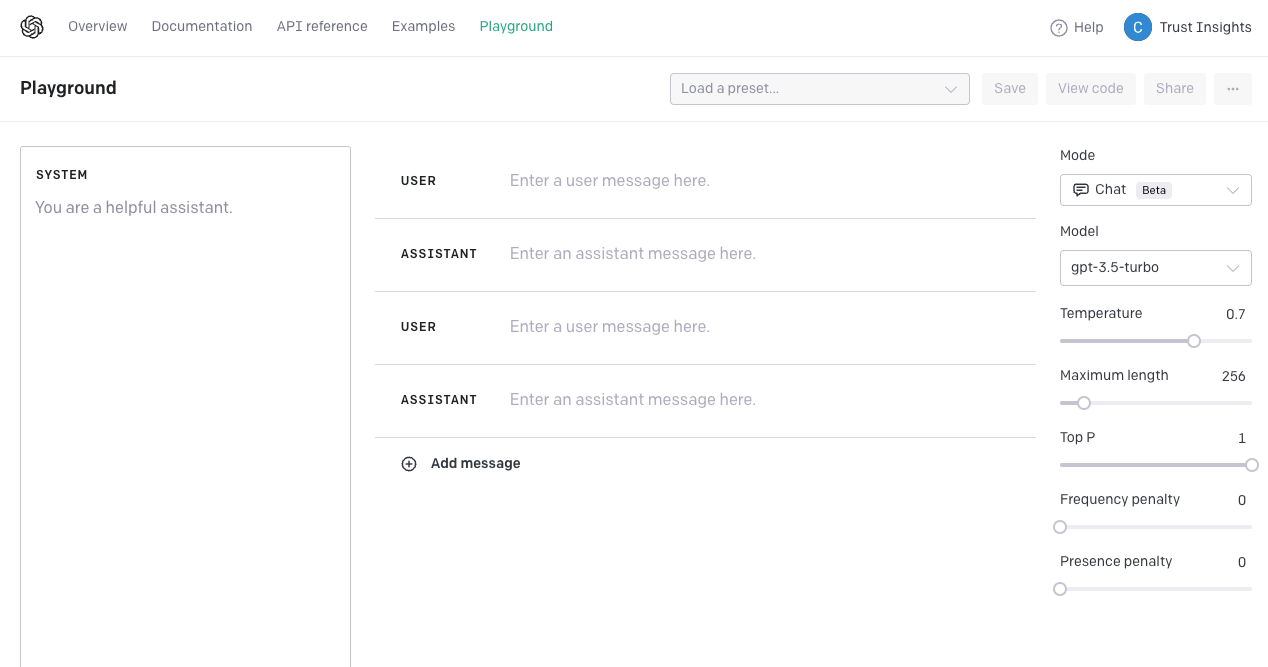Click the Temperature value 0.7
Viewport: 1268px width, 667px height.
click(x=1236, y=314)
